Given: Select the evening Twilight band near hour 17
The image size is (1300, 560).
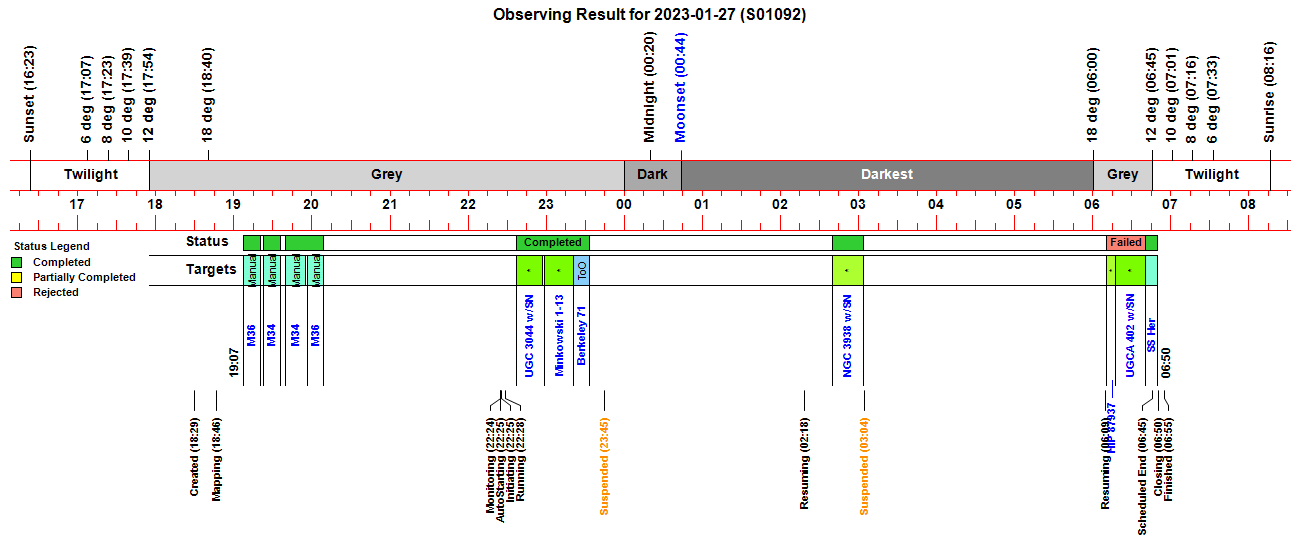Looking at the screenshot, I should tap(90, 174).
